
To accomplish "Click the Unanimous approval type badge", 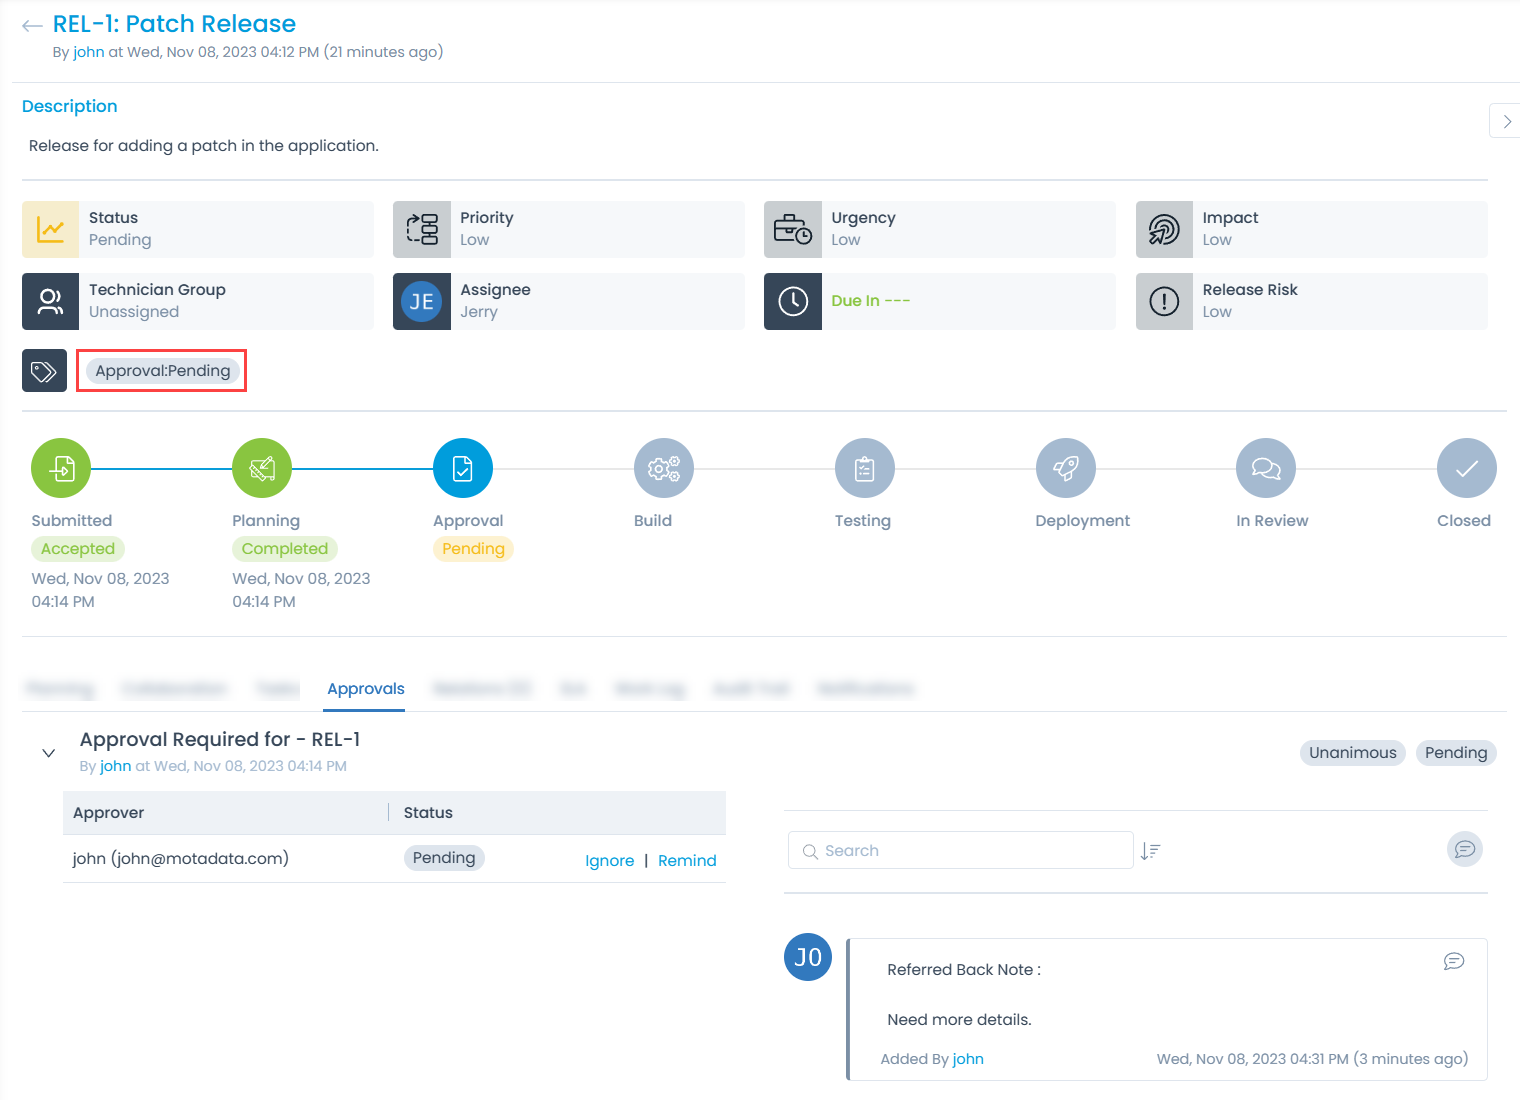I will coord(1353,753).
